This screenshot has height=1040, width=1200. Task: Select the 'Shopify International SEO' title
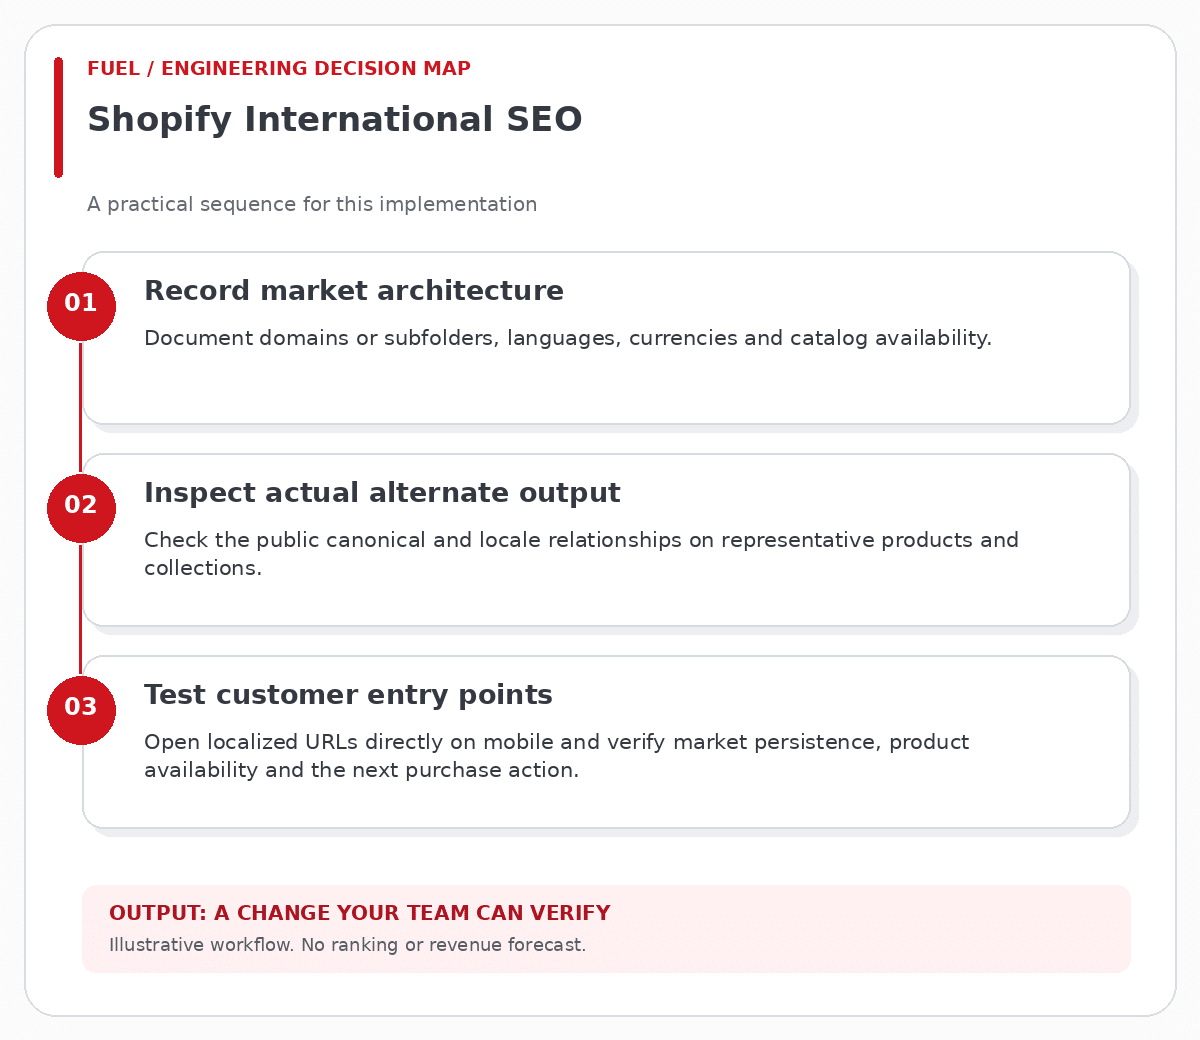click(x=335, y=119)
